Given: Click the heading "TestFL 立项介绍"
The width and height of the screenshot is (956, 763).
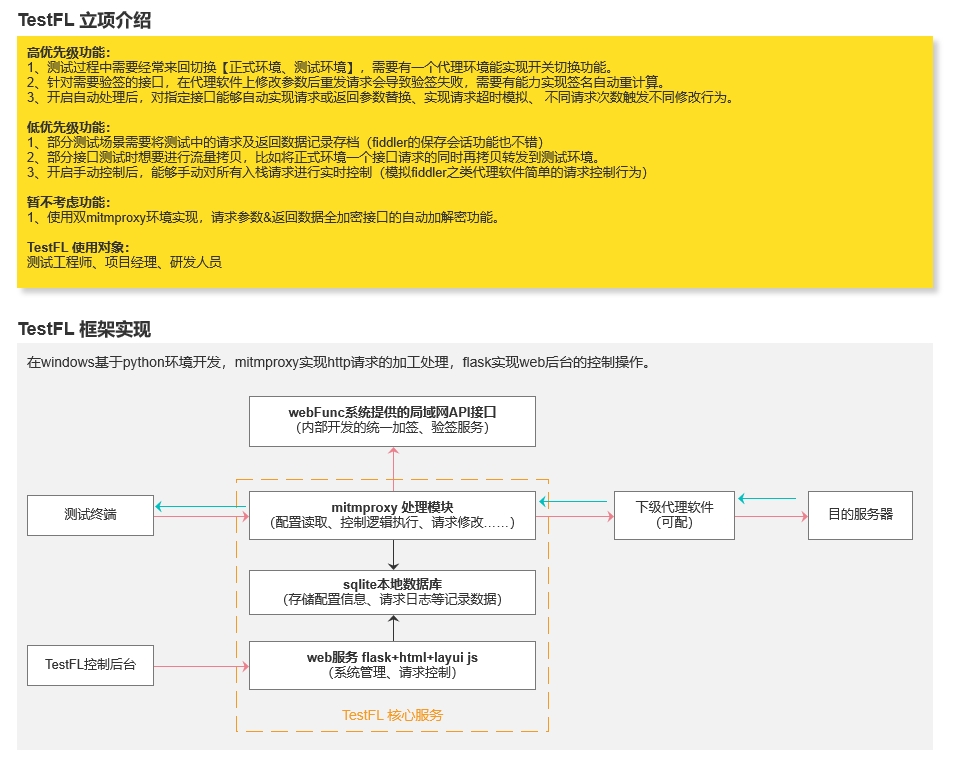Looking at the screenshot, I should [85, 20].
